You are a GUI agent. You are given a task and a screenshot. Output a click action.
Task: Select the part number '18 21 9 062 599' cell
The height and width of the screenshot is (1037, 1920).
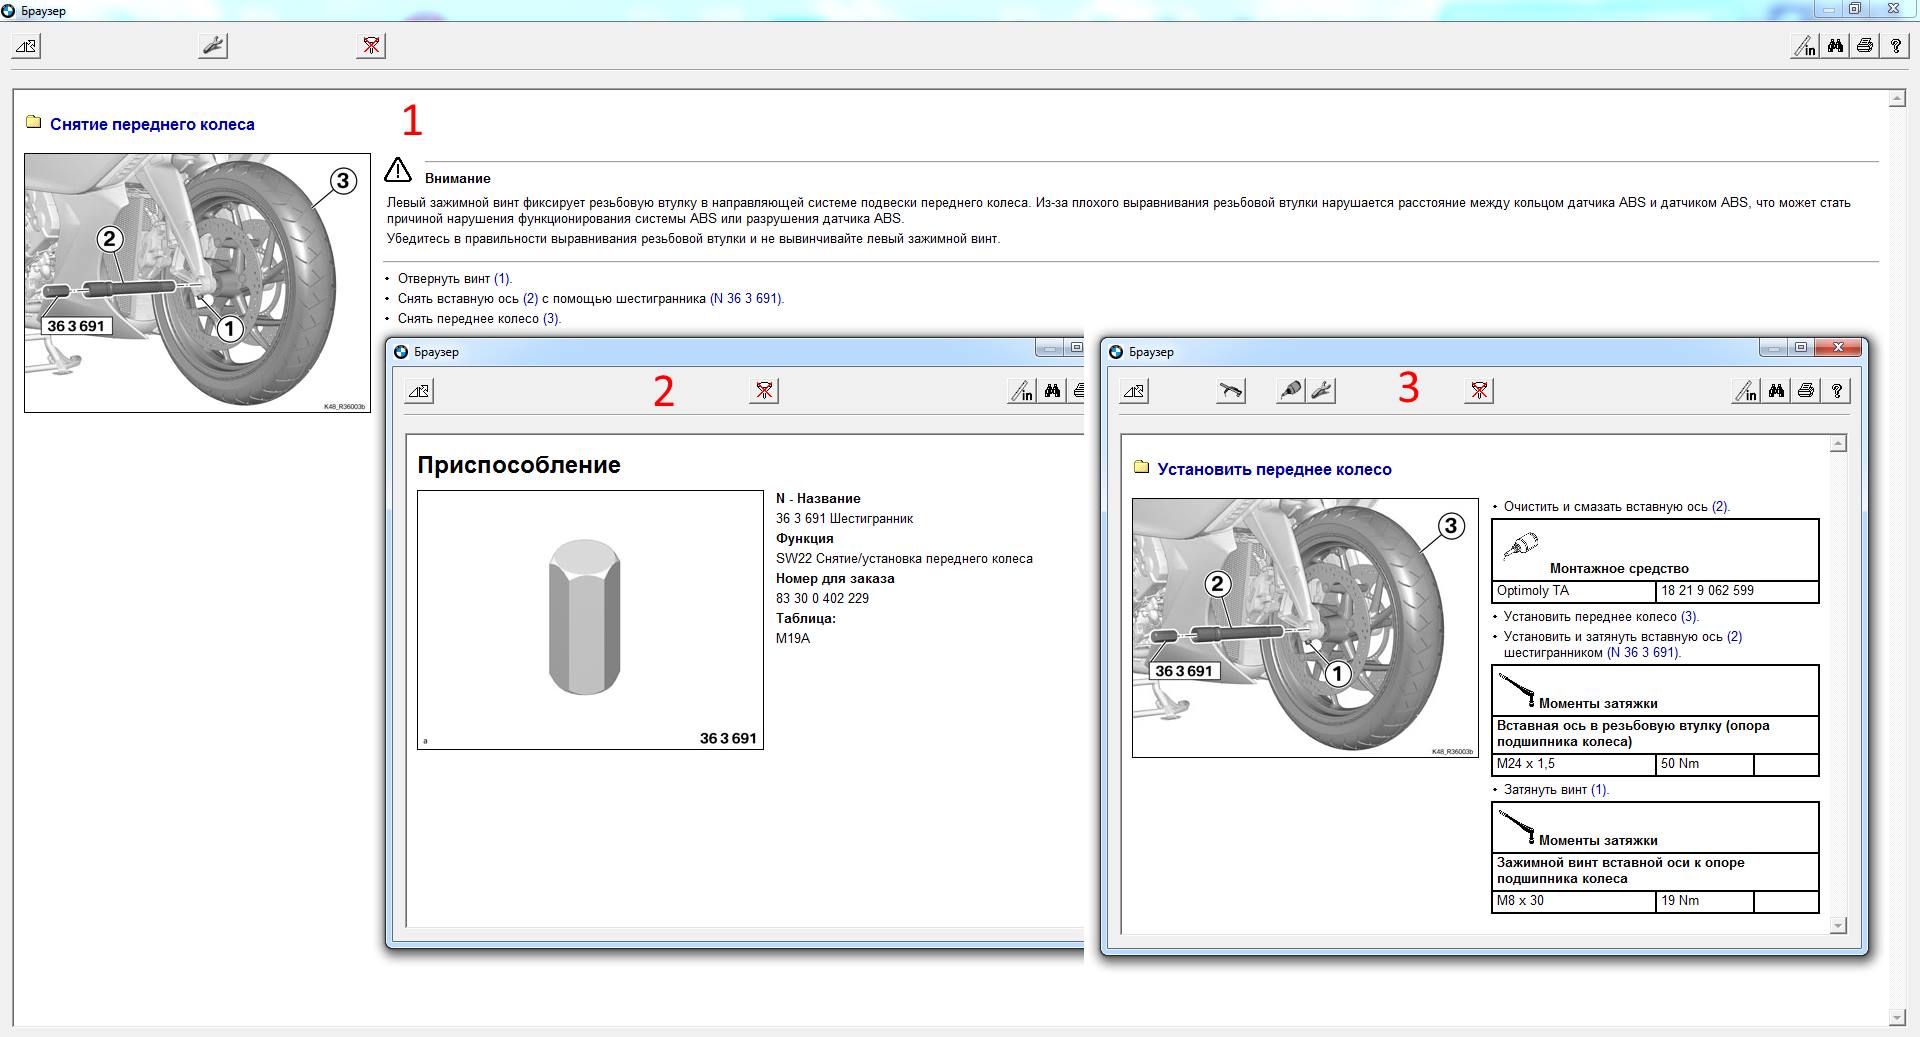click(x=1736, y=591)
